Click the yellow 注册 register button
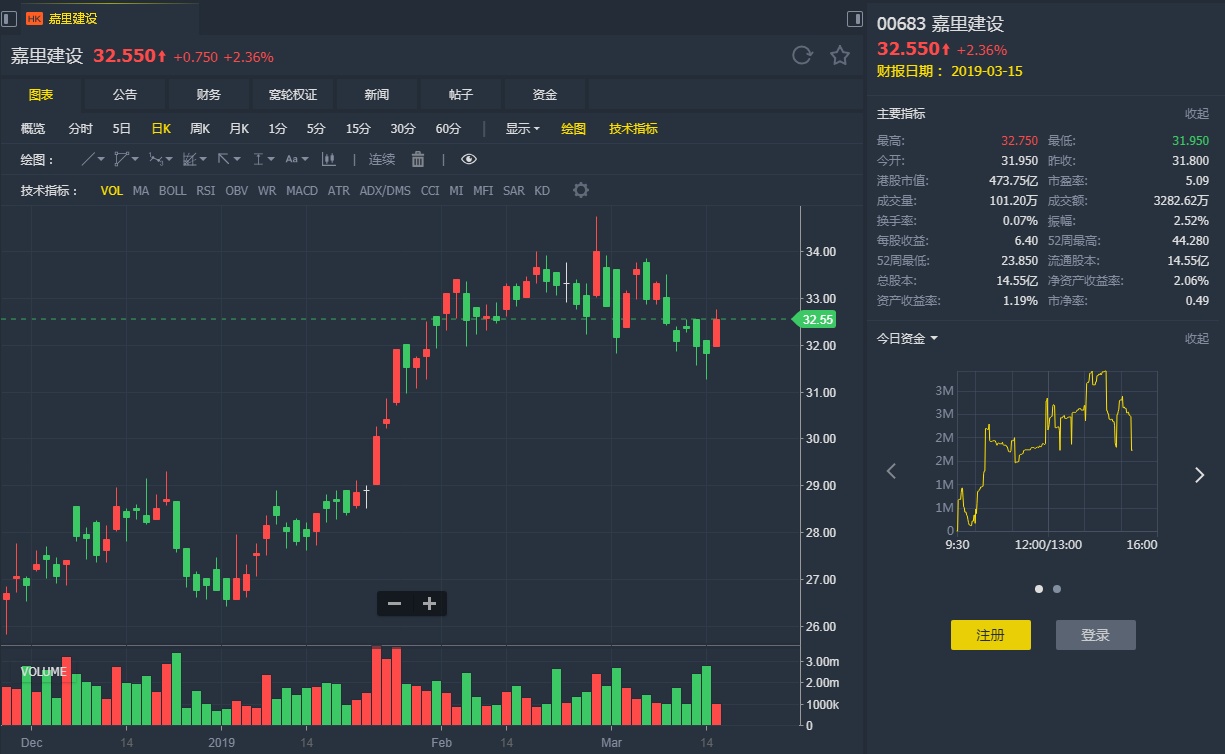 click(990, 635)
